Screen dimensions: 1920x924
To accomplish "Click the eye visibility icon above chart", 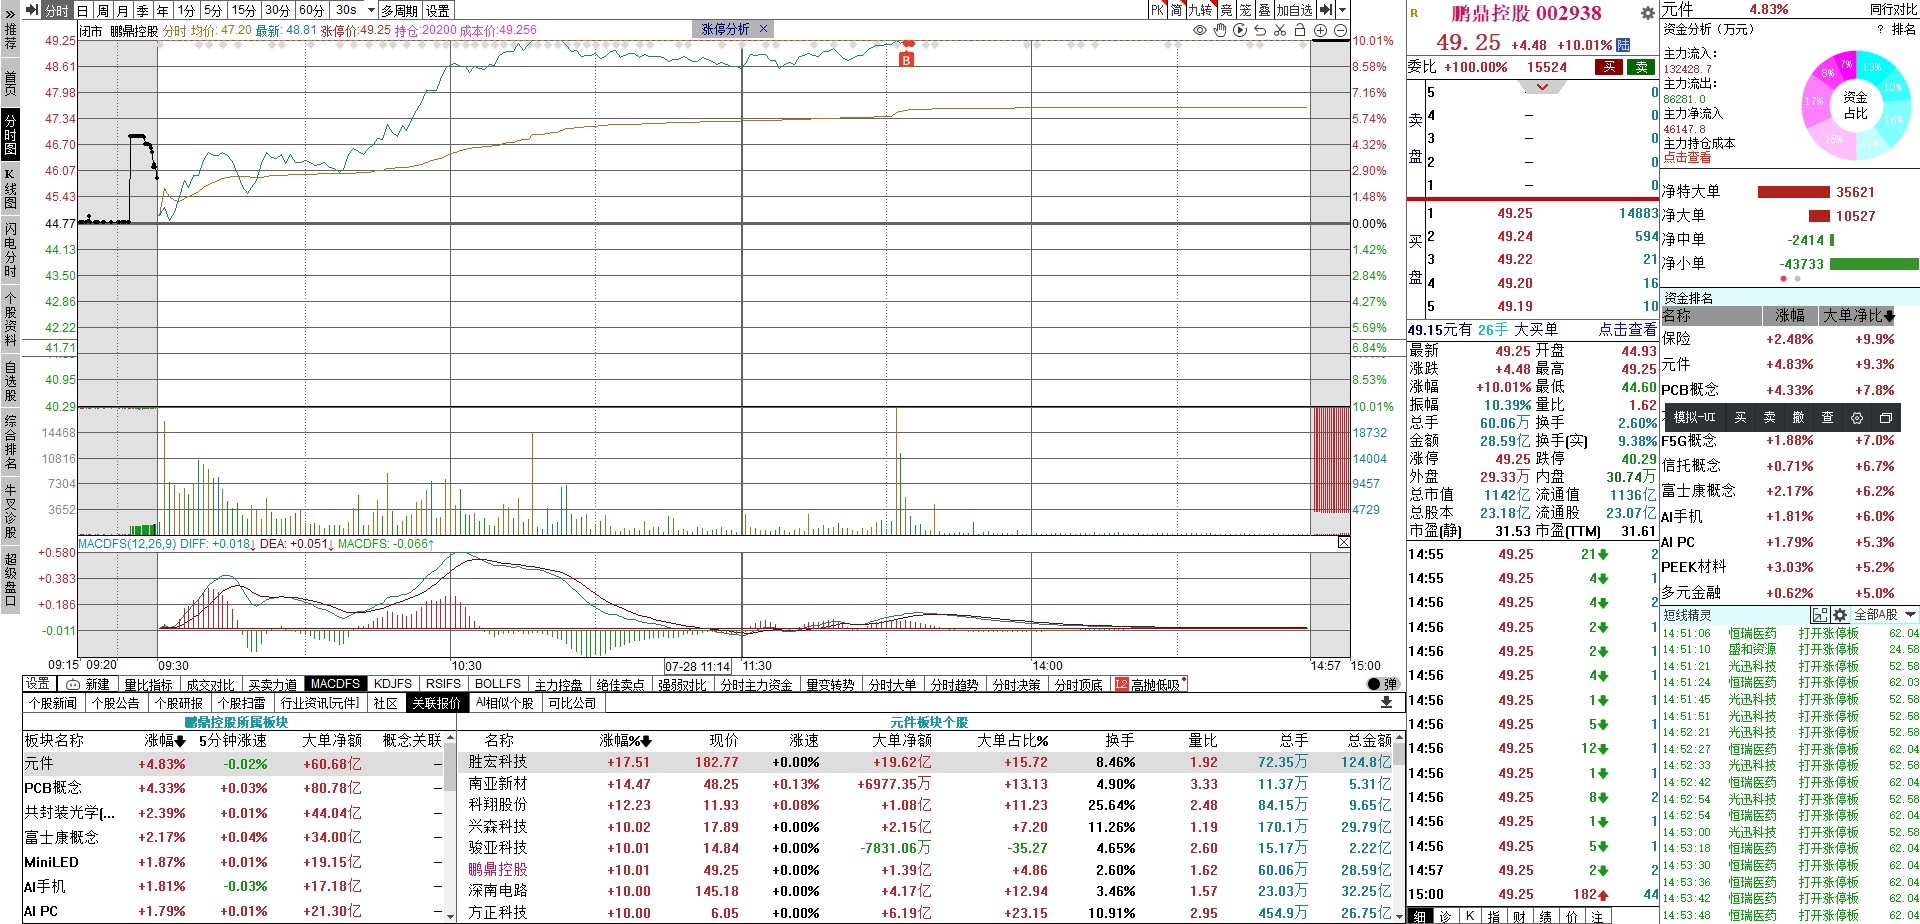I will pos(1200,31).
